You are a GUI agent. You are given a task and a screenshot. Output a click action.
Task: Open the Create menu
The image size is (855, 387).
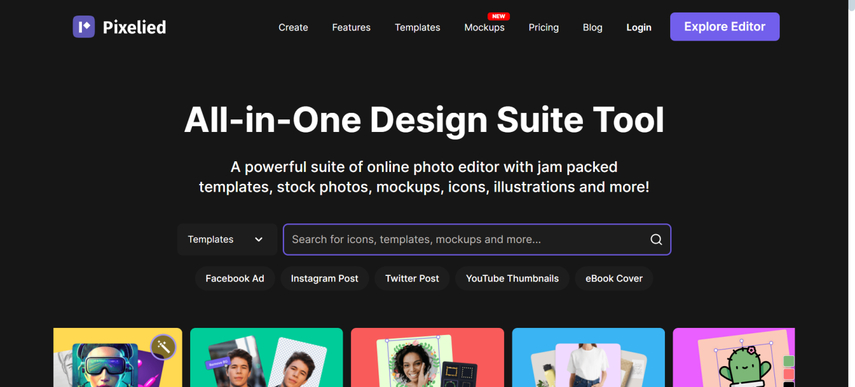pos(293,27)
